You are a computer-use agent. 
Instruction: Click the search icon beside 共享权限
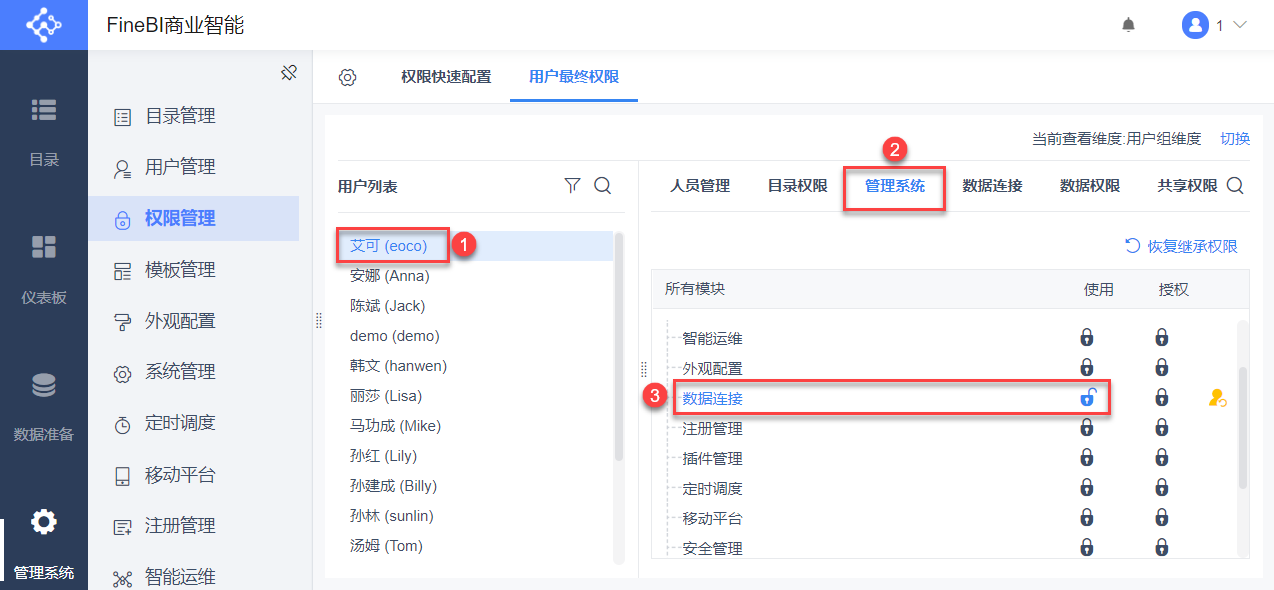click(x=1235, y=186)
